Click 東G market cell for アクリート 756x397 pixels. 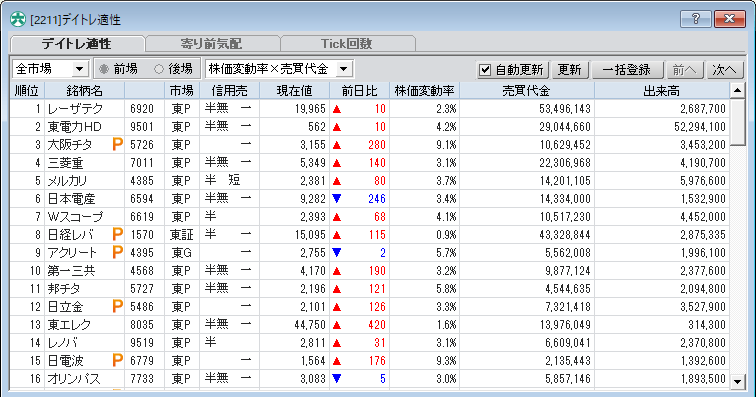(181, 253)
